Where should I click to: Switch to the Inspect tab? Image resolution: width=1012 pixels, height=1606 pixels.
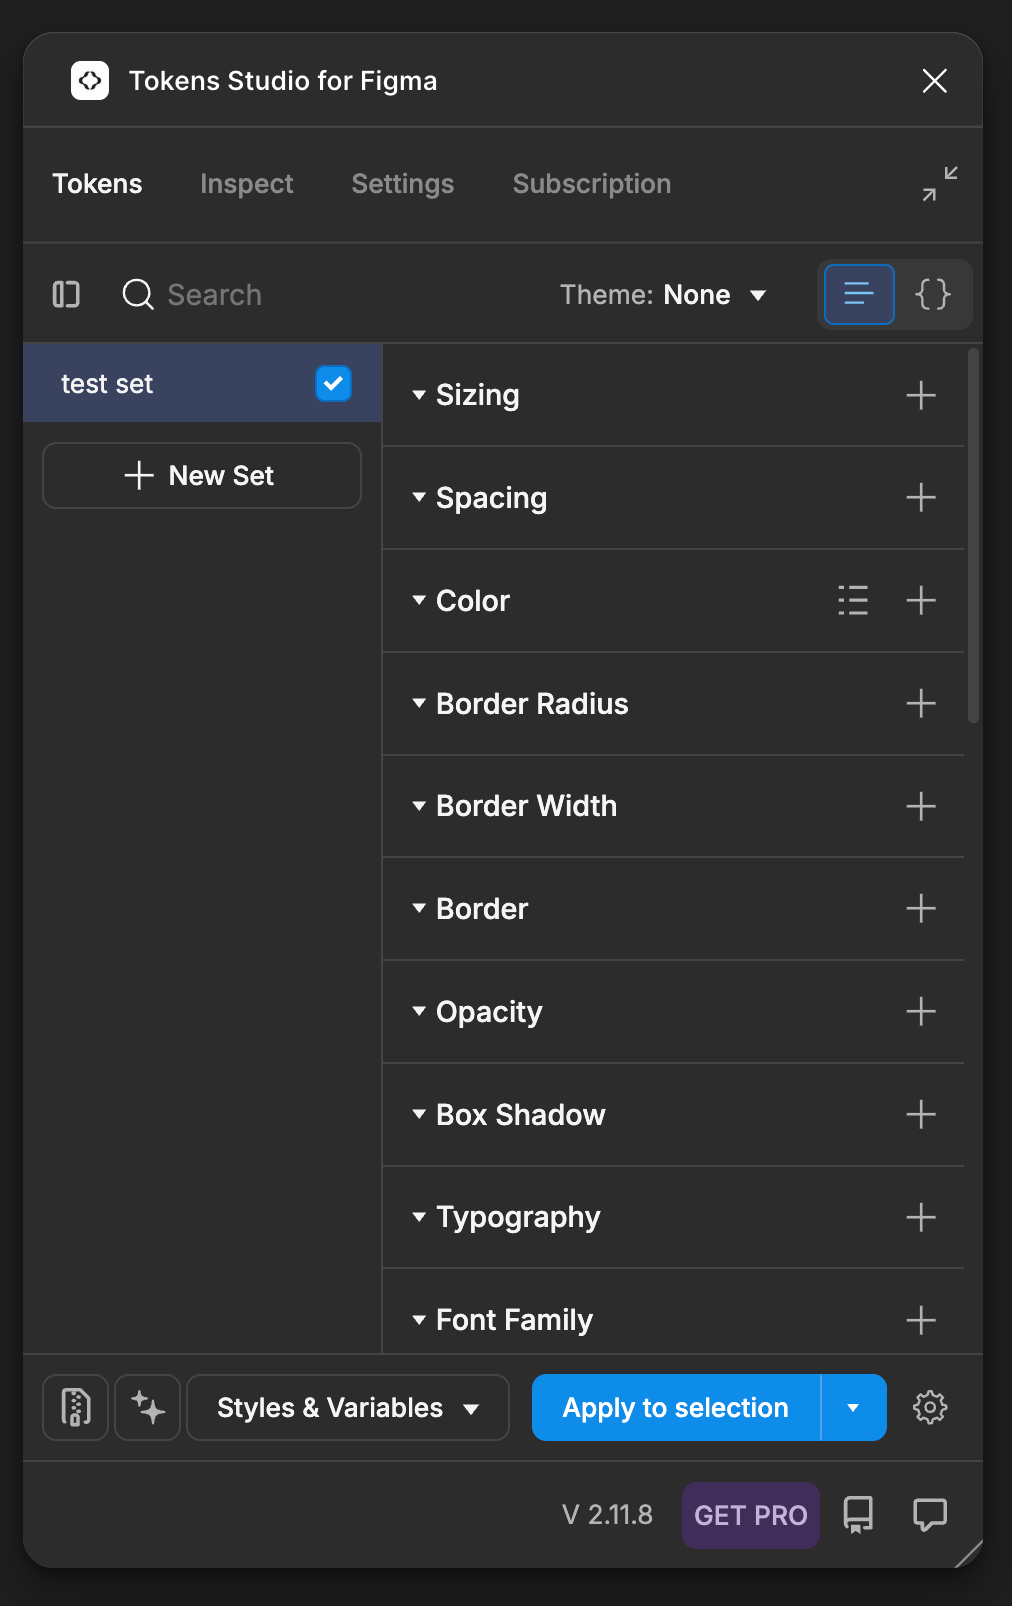[x=247, y=184]
